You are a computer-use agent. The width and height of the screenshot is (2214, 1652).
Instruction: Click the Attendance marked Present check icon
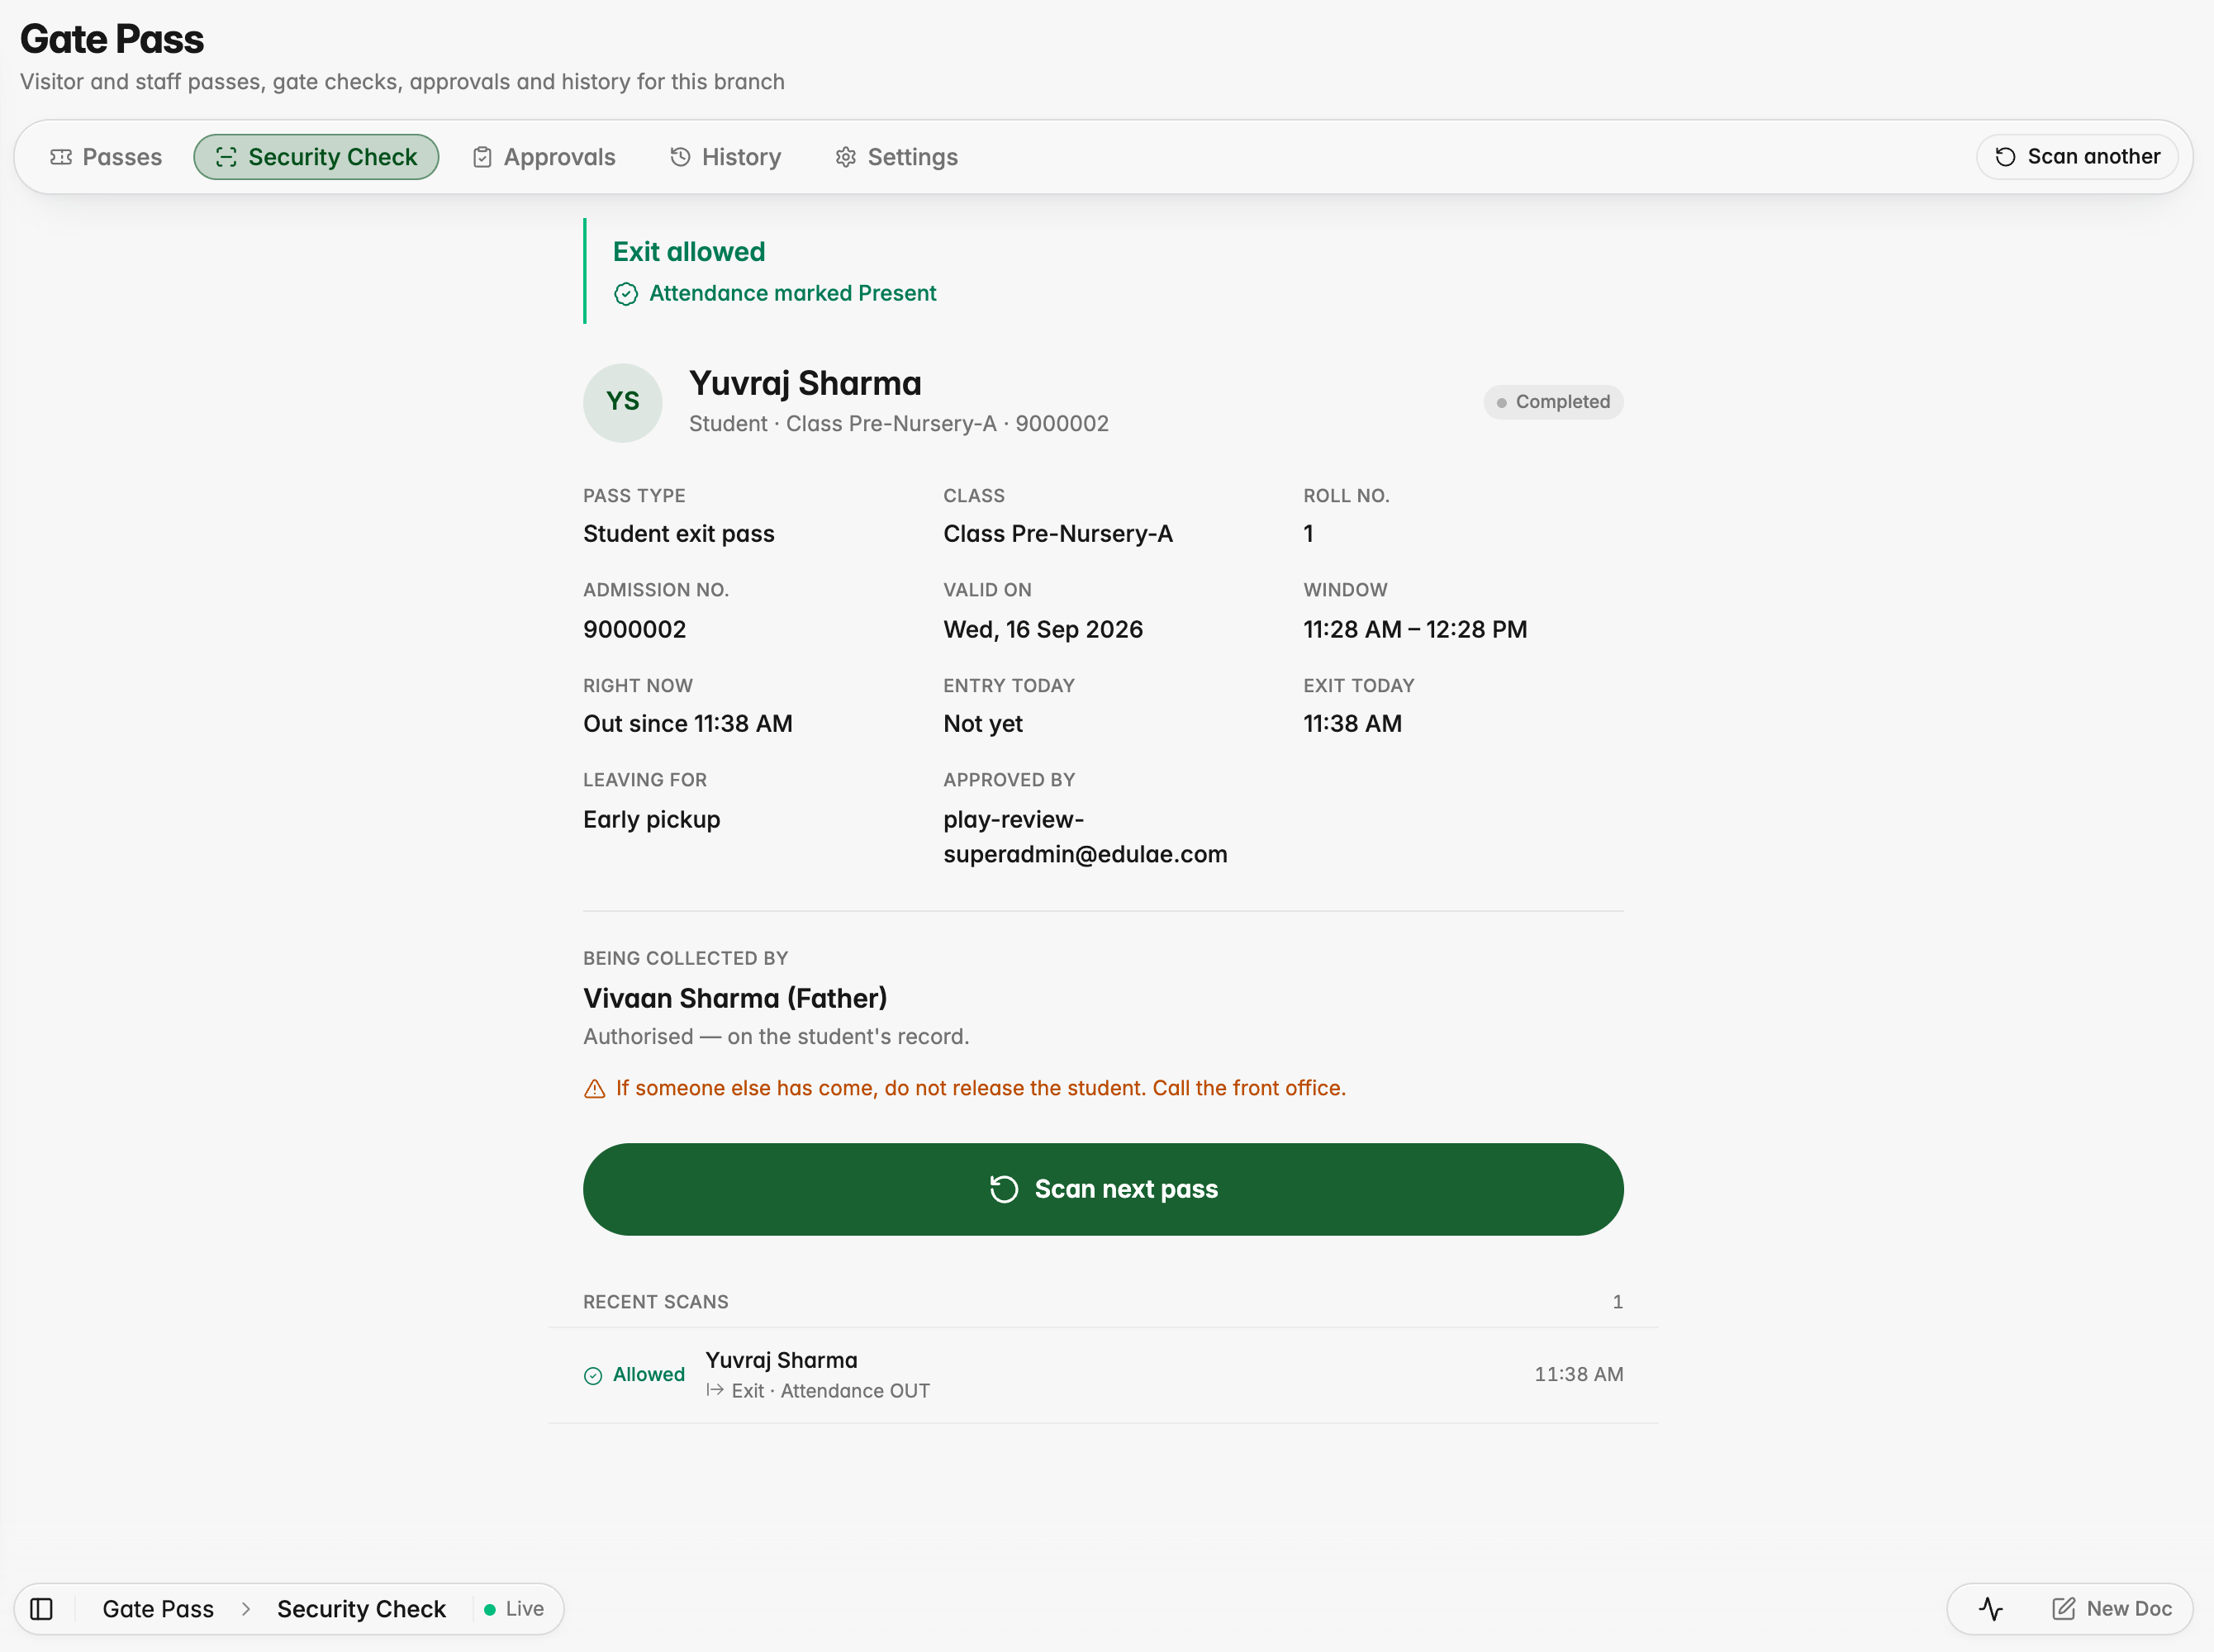[x=626, y=293]
